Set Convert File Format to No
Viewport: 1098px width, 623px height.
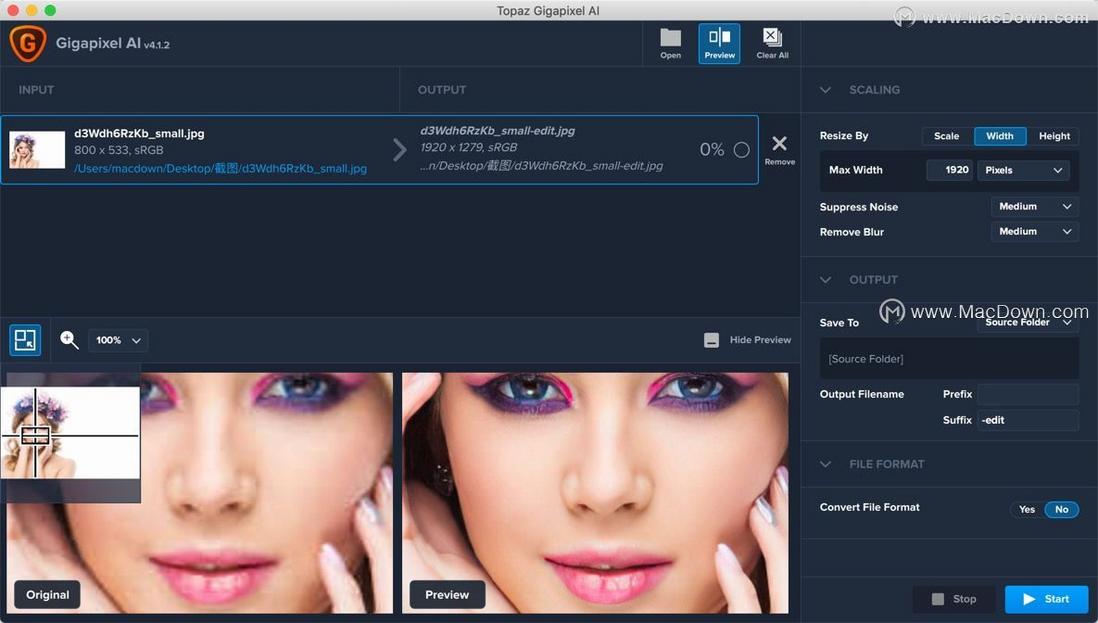coord(1062,510)
